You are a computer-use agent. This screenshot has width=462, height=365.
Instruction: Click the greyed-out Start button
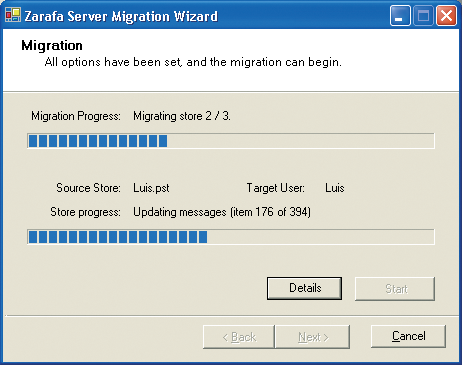pos(395,289)
